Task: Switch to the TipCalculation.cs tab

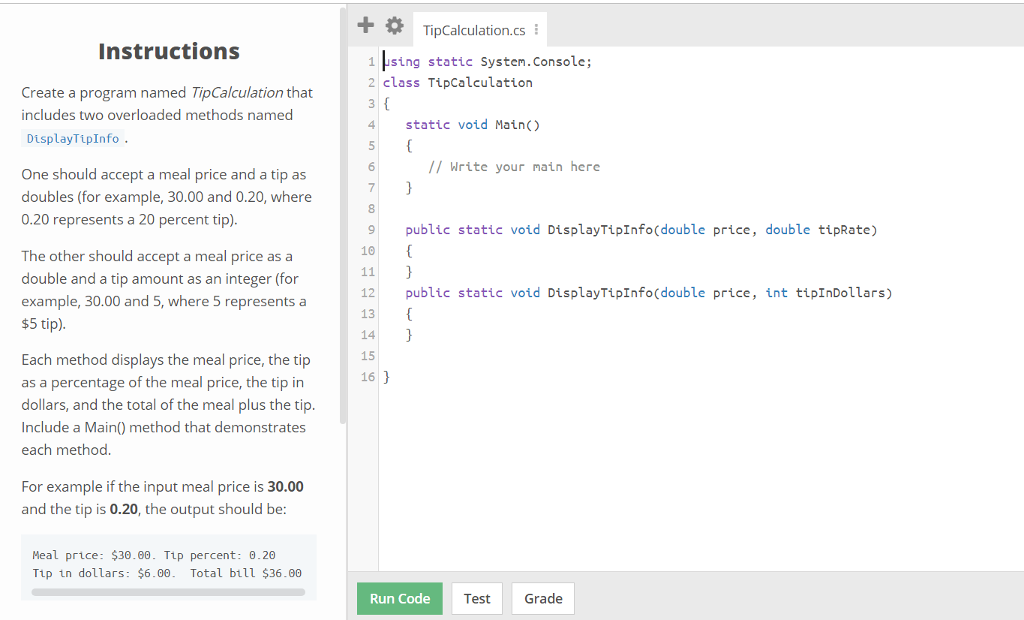Action: point(471,29)
